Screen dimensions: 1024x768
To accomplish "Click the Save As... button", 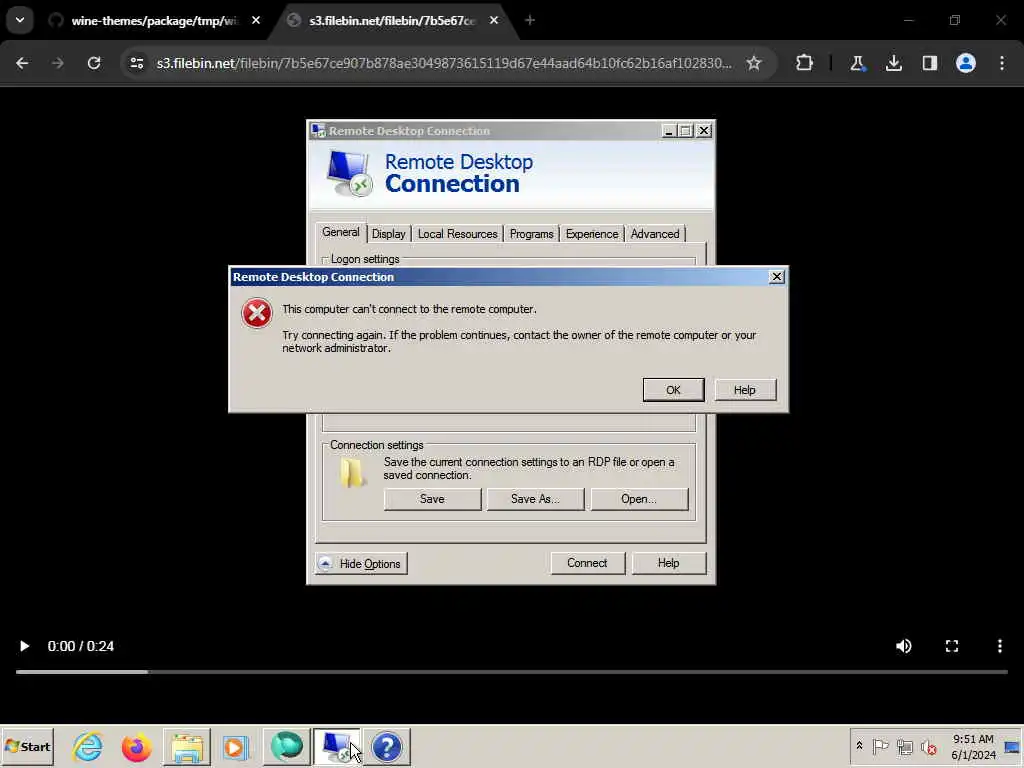I will coord(535,499).
